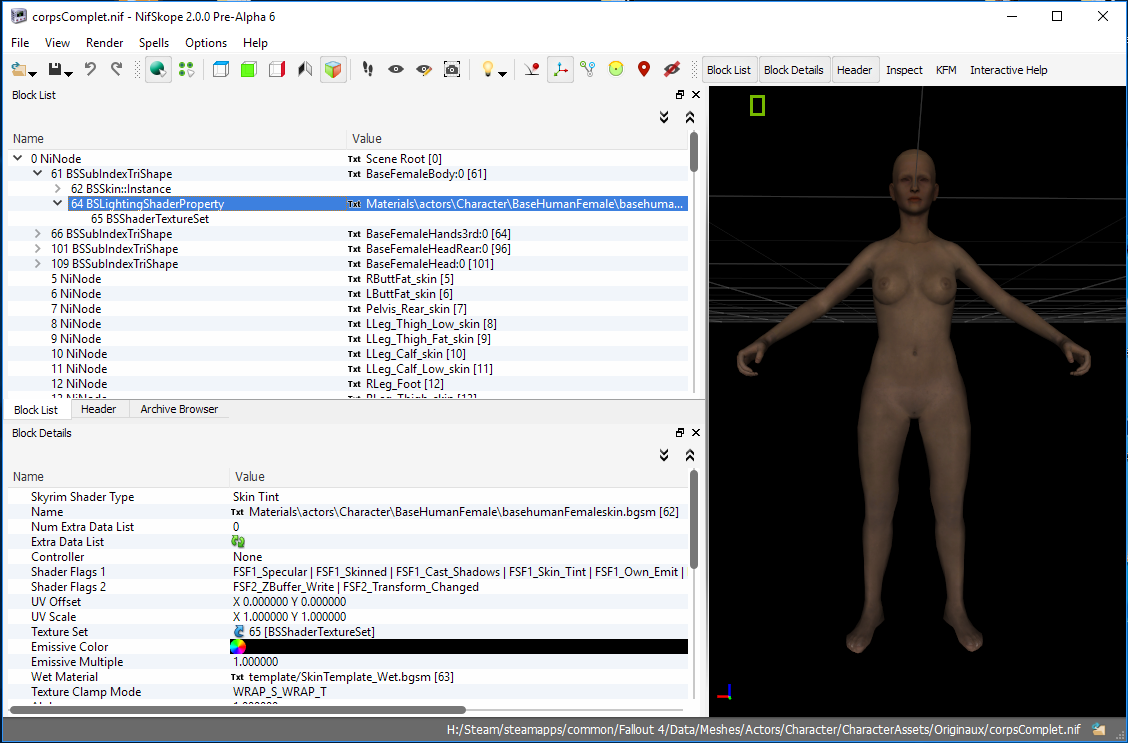Click the flip view (mirrored prism) icon

coord(305,70)
